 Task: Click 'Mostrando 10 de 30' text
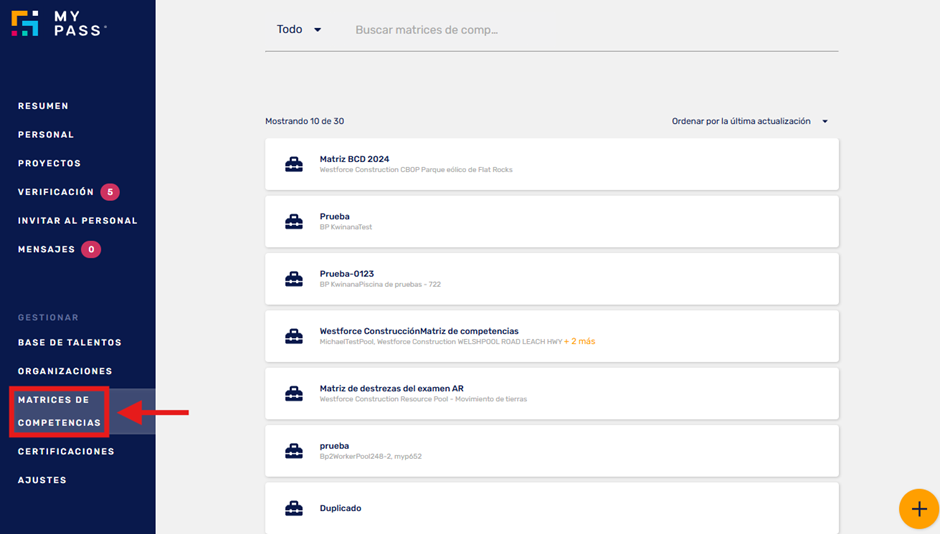click(305, 121)
